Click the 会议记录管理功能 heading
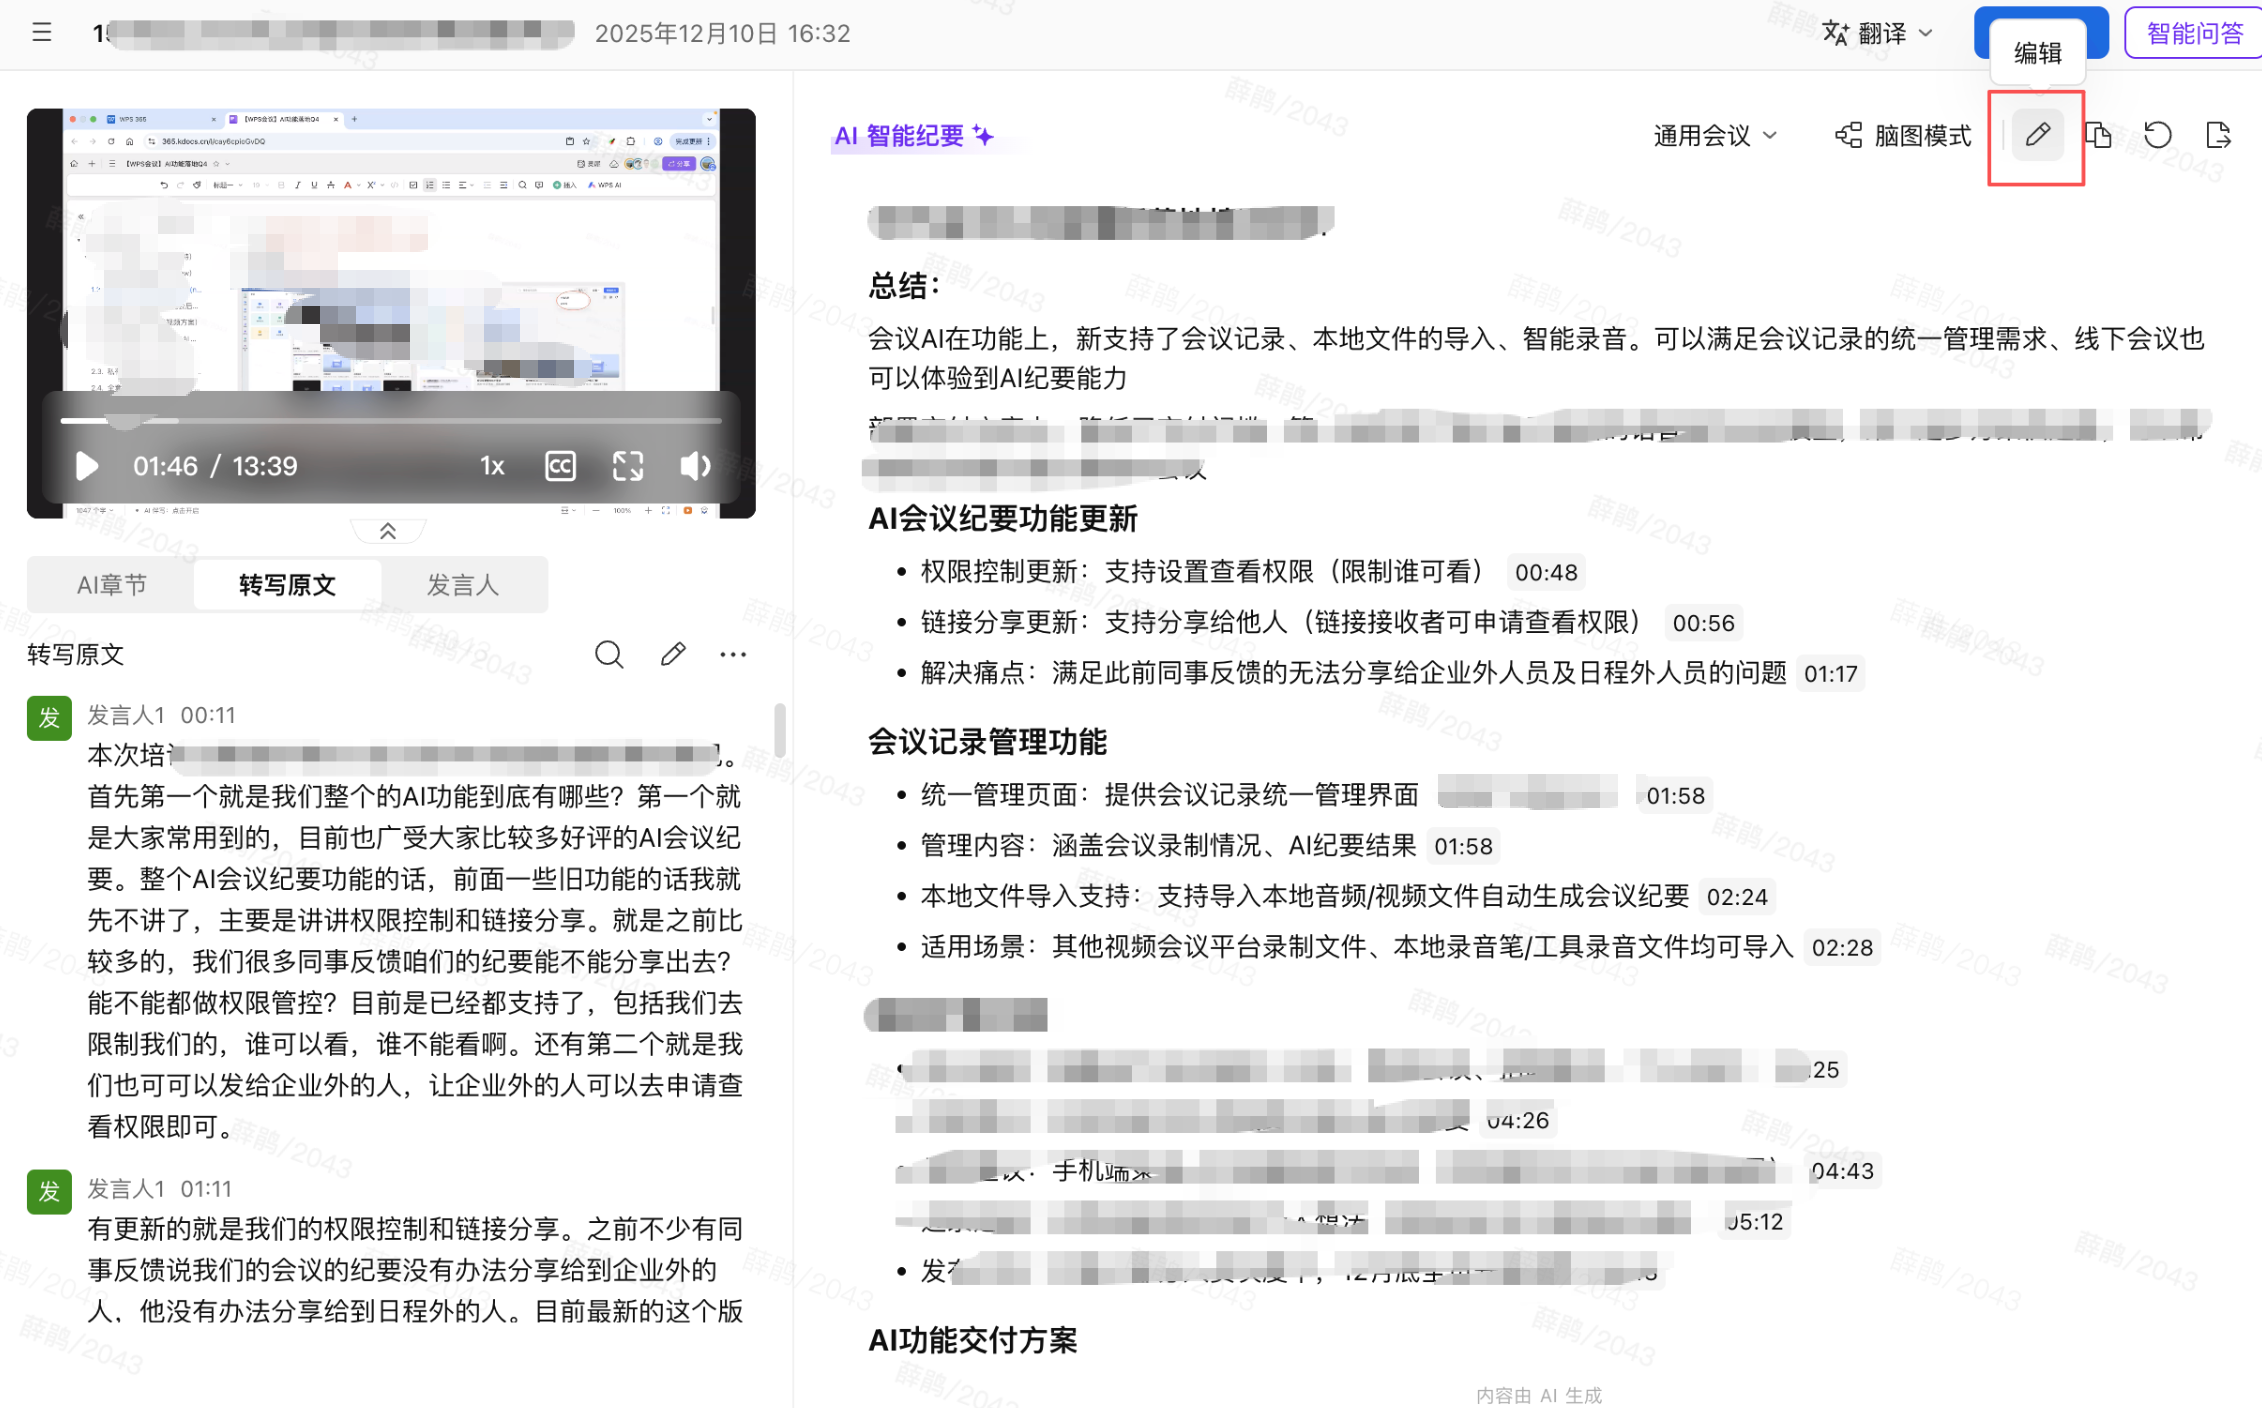Image resolution: width=2262 pixels, height=1408 pixels. pos(987,742)
